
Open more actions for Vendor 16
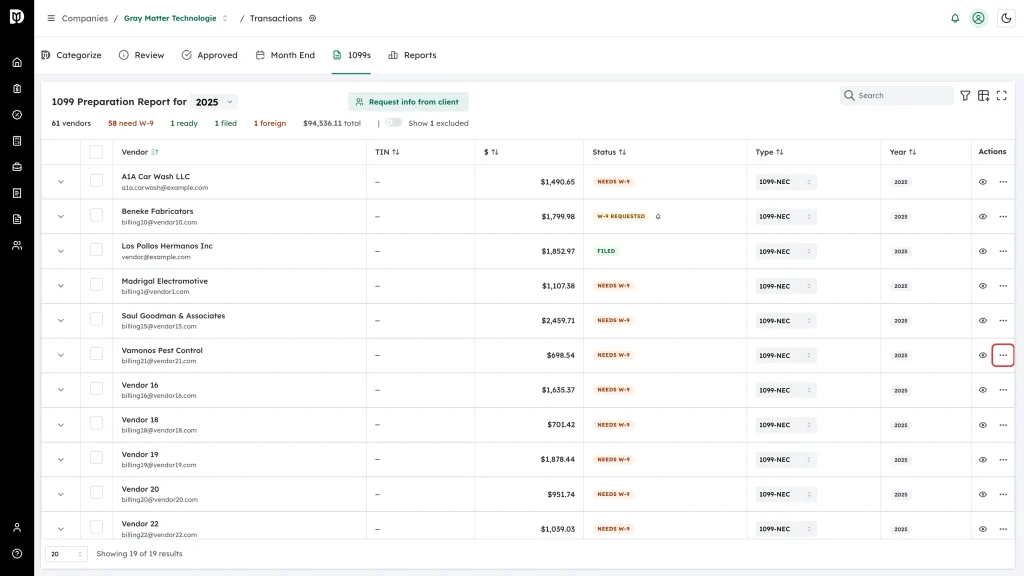[x=1003, y=390]
